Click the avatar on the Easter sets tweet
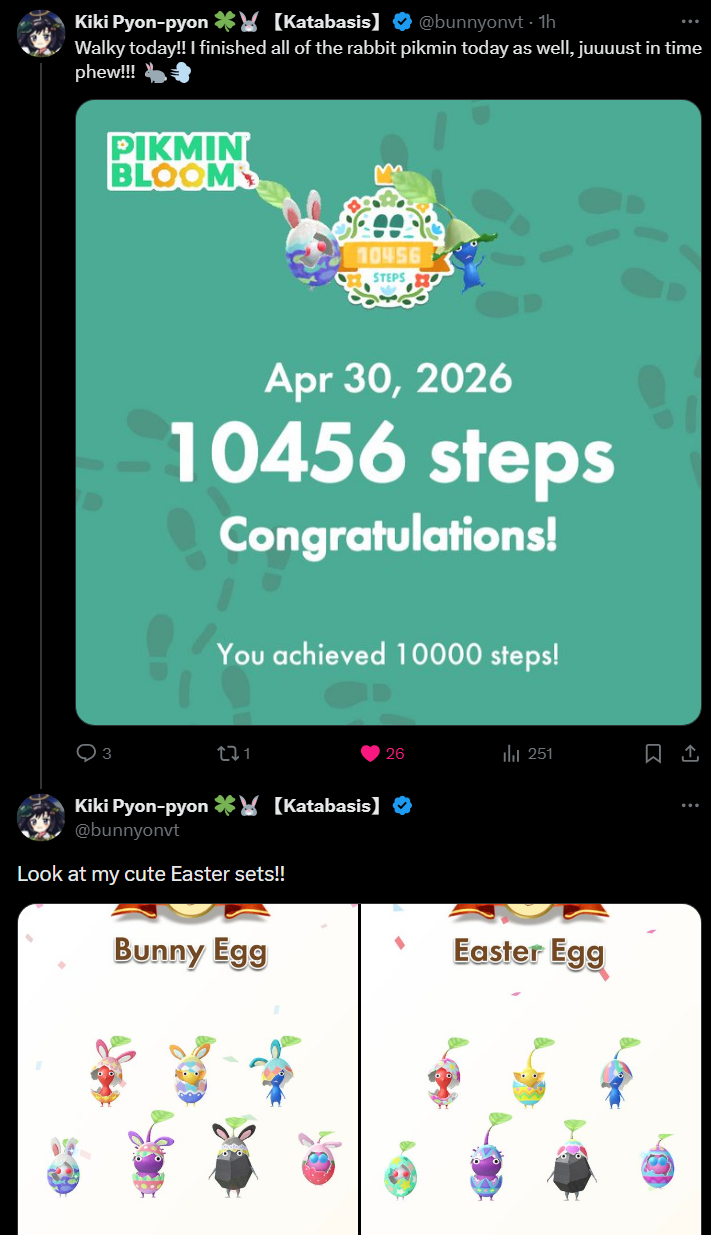 point(41,817)
